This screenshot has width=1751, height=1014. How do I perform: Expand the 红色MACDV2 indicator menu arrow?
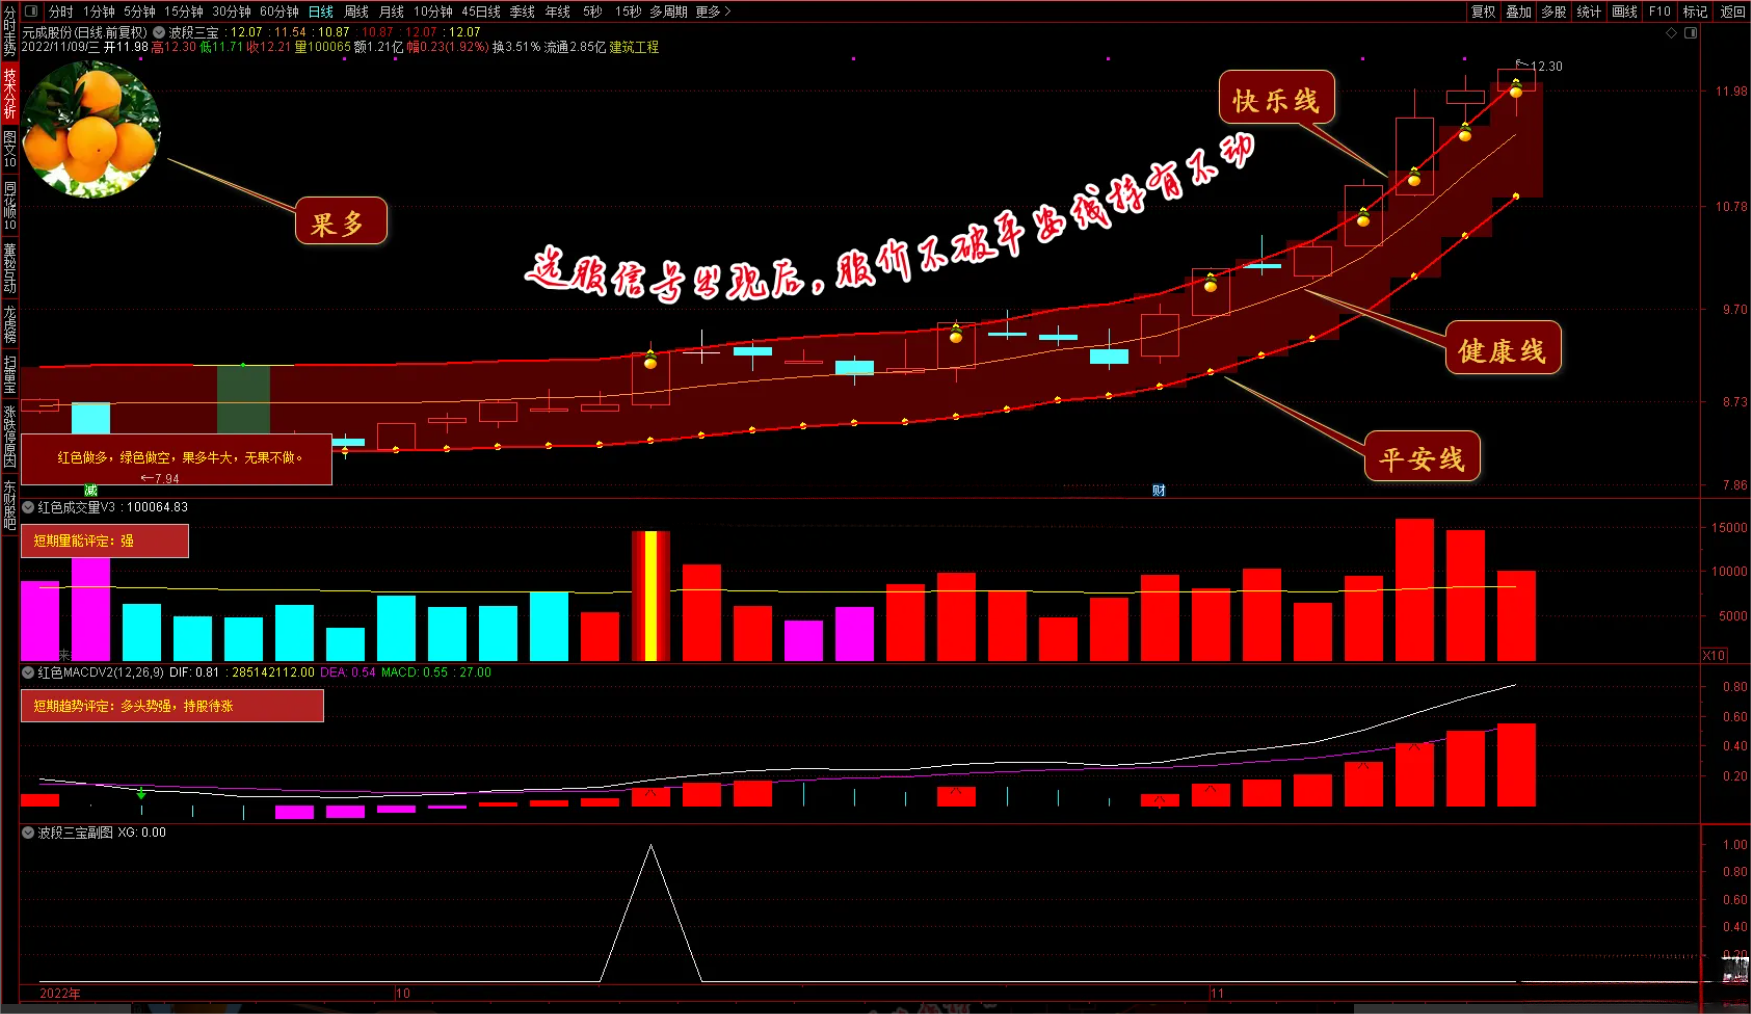[28, 672]
